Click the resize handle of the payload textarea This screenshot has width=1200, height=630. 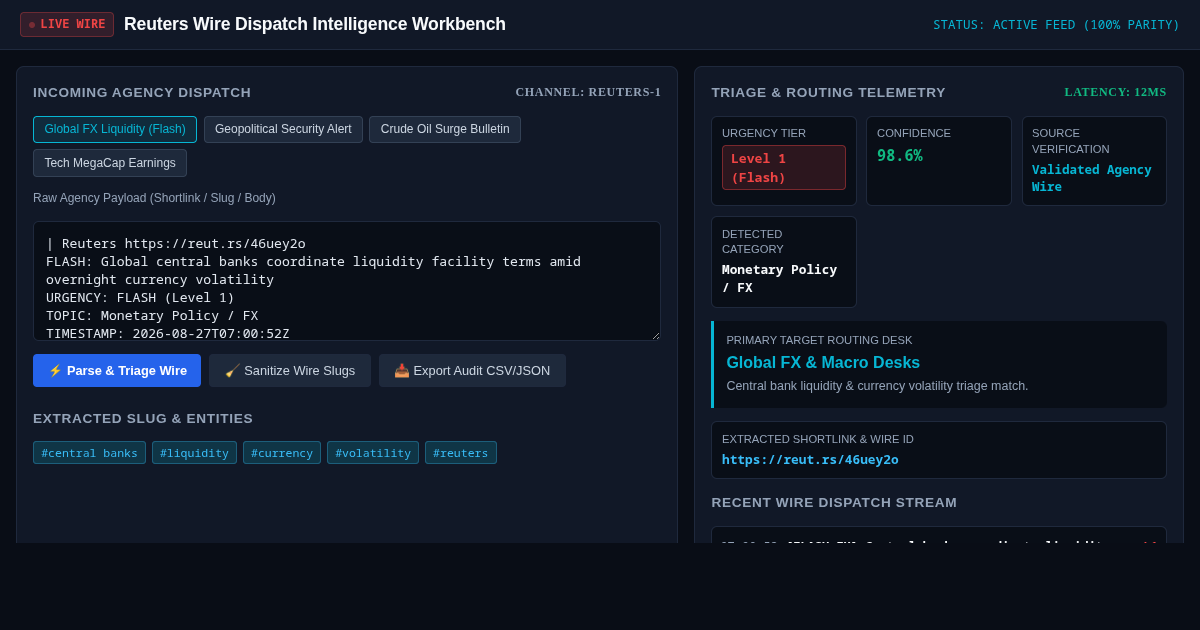[654, 334]
